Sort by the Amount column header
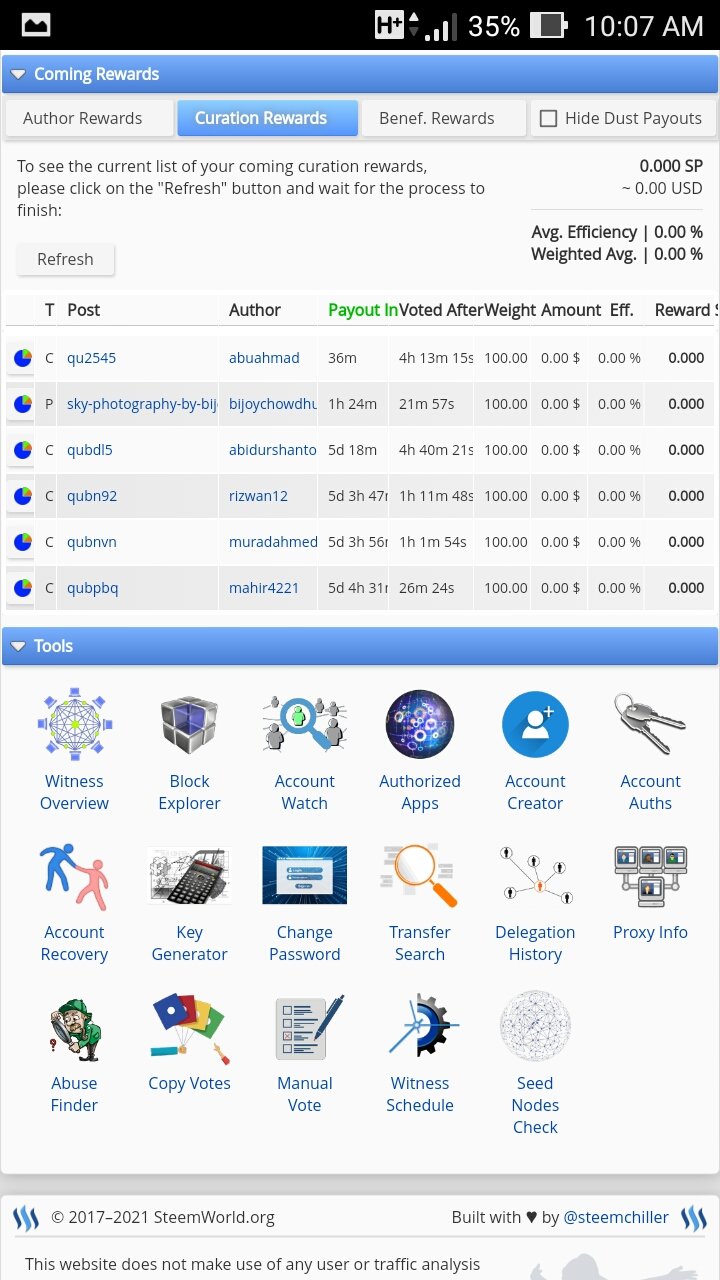720x1280 pixels. coord(571,310)
